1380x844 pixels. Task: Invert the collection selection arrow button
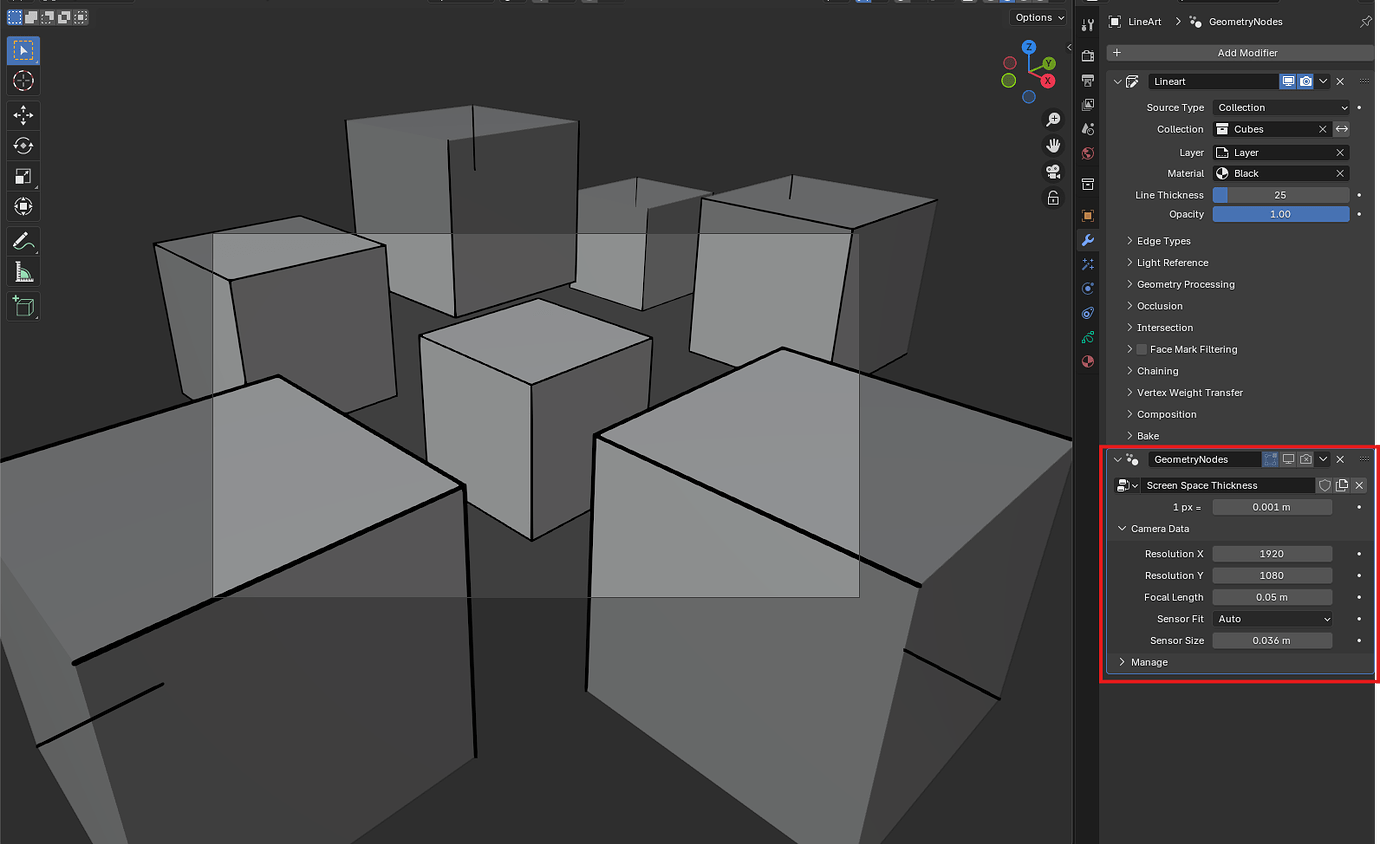[x=1342, y=129]
